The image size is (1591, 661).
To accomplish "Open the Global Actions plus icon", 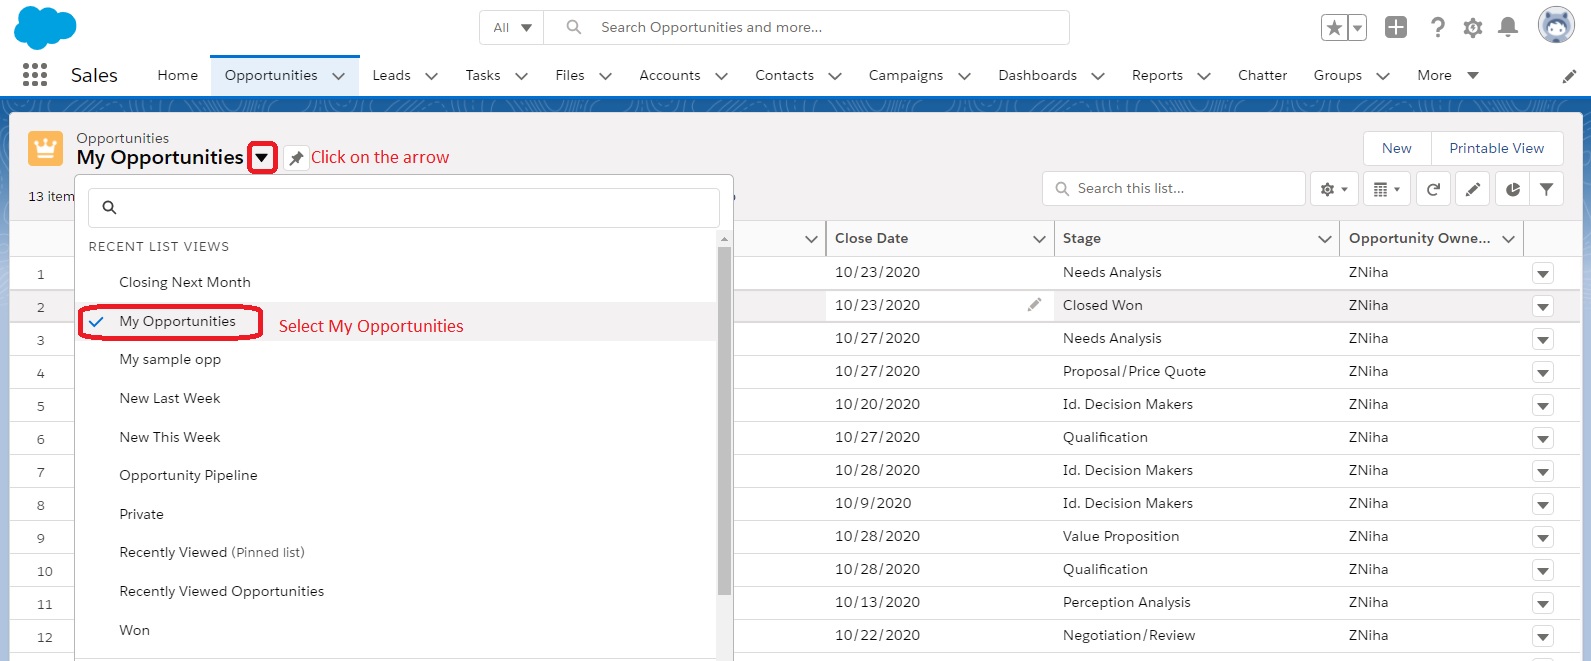I will click(1396, 28).
